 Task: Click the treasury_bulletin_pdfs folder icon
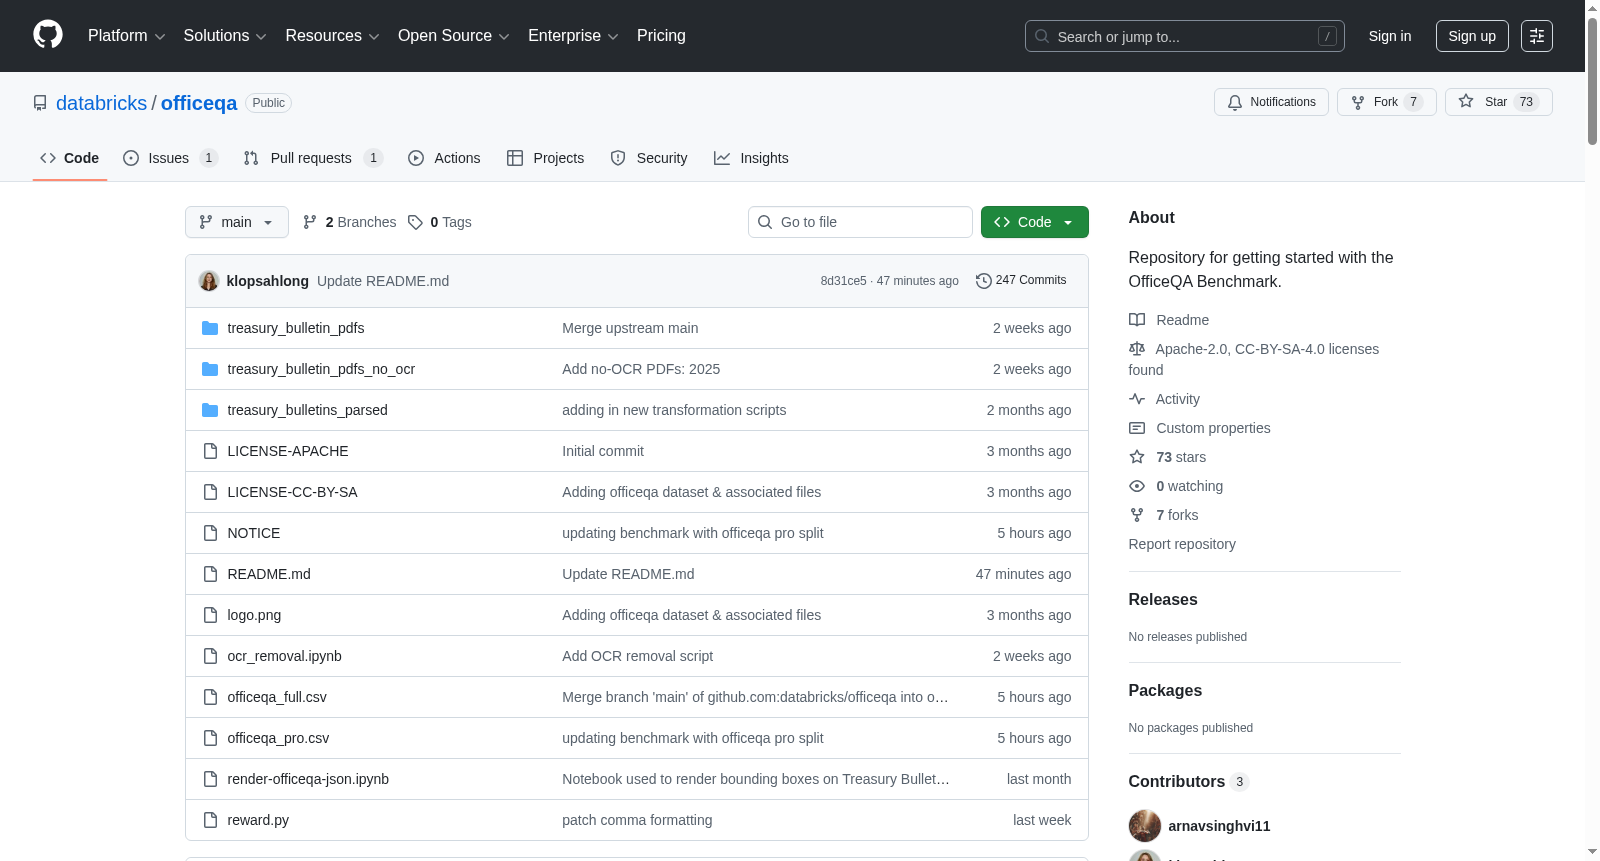click(x=210, y=328)
